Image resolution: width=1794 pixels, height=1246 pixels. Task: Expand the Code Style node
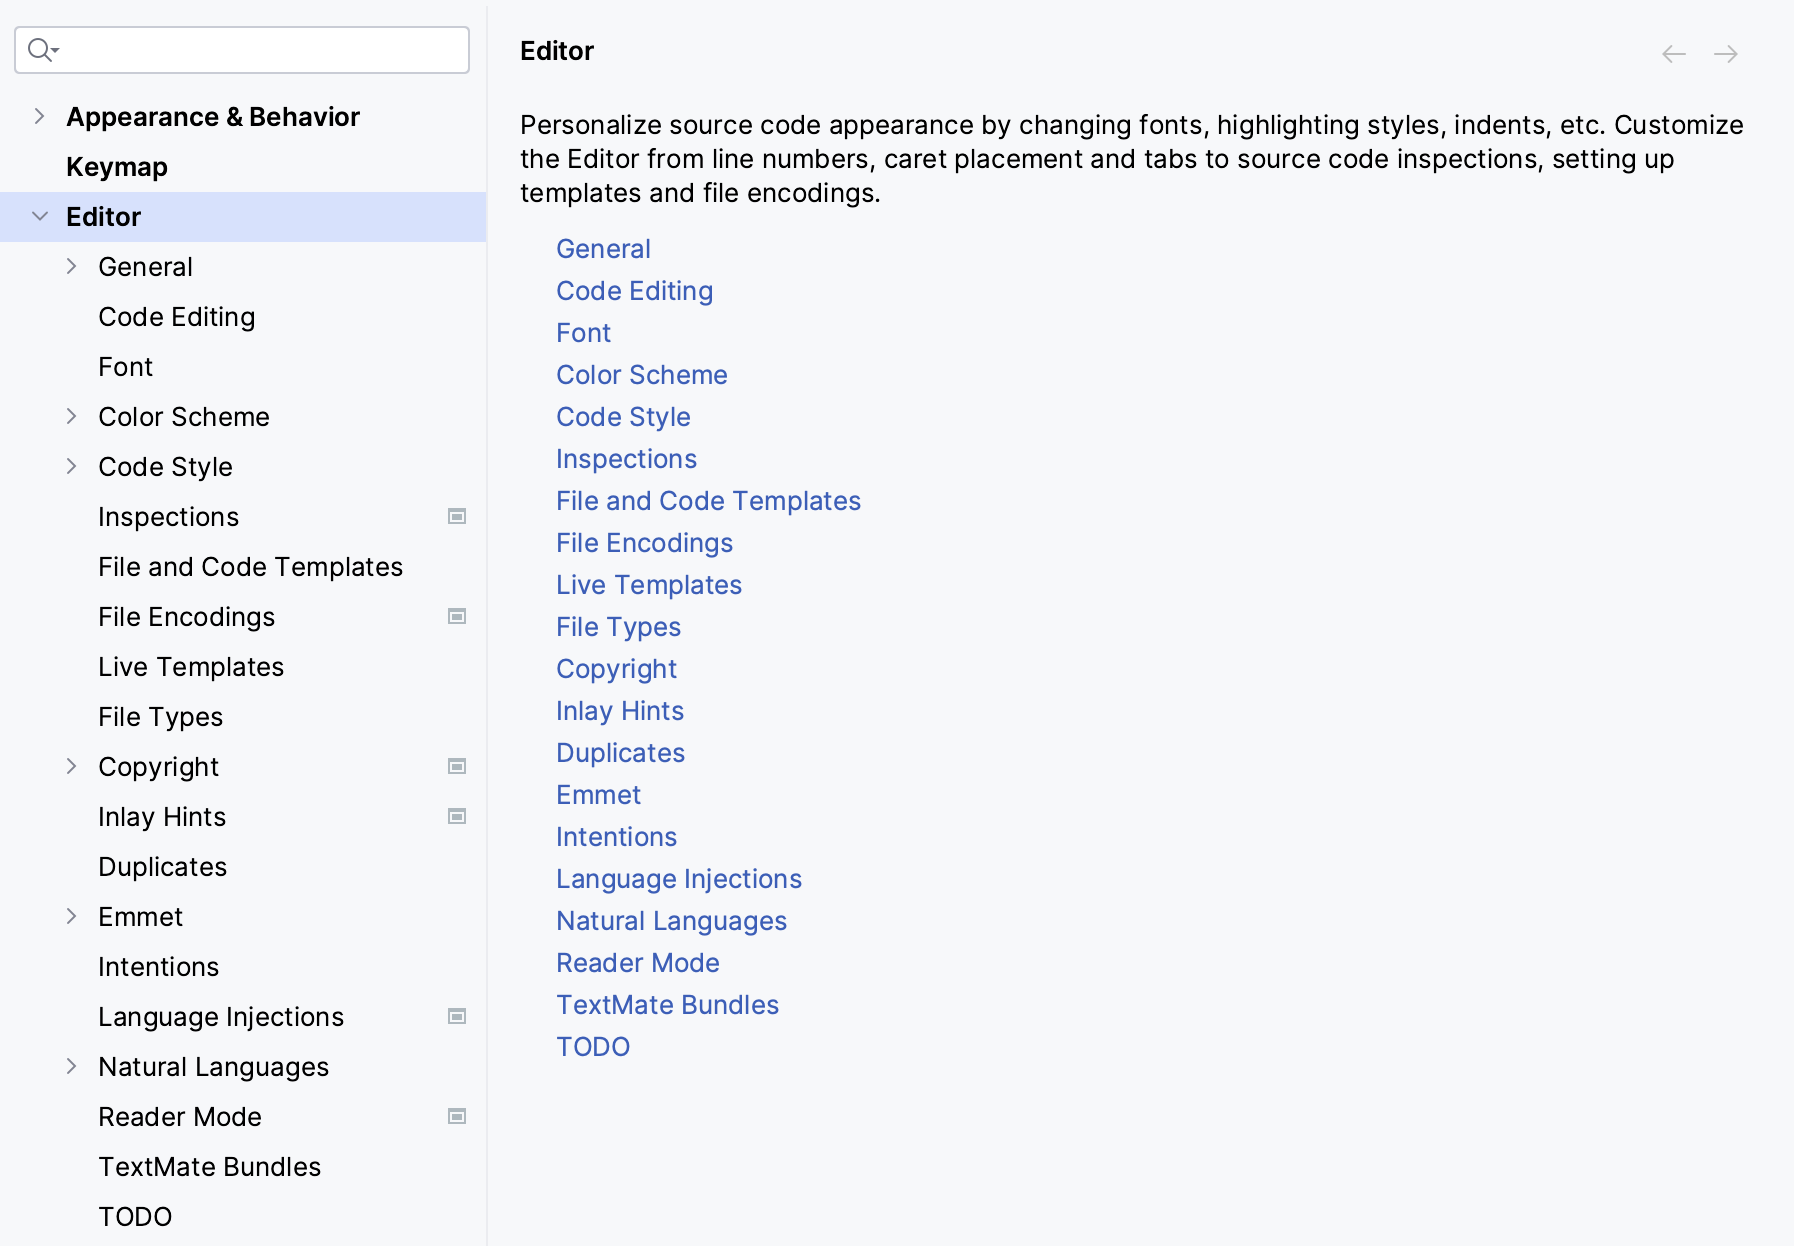(x=71, y=467)
